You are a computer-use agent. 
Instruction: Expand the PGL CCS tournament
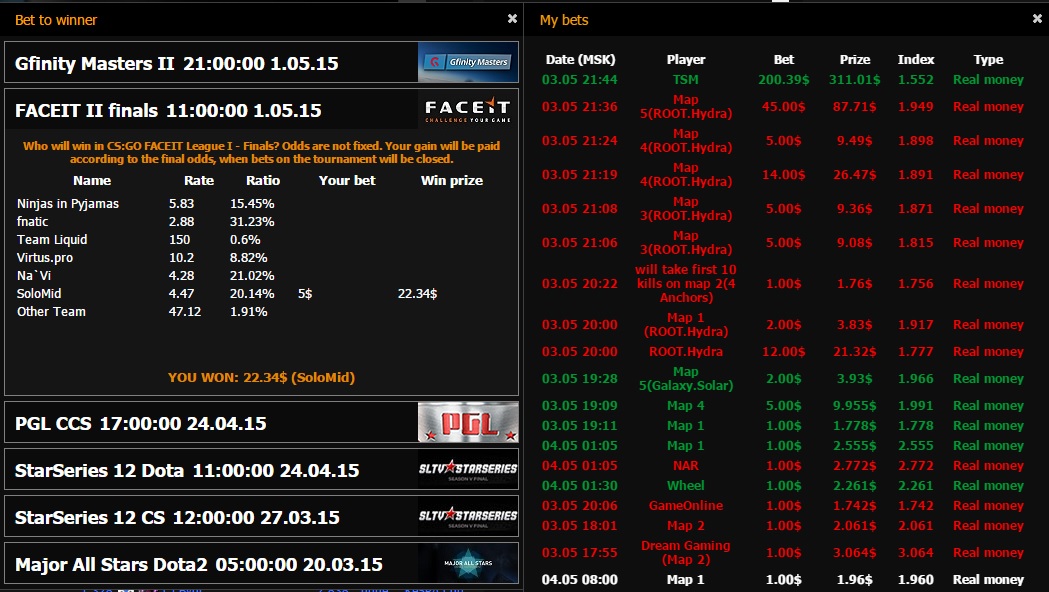pos(262,423)
